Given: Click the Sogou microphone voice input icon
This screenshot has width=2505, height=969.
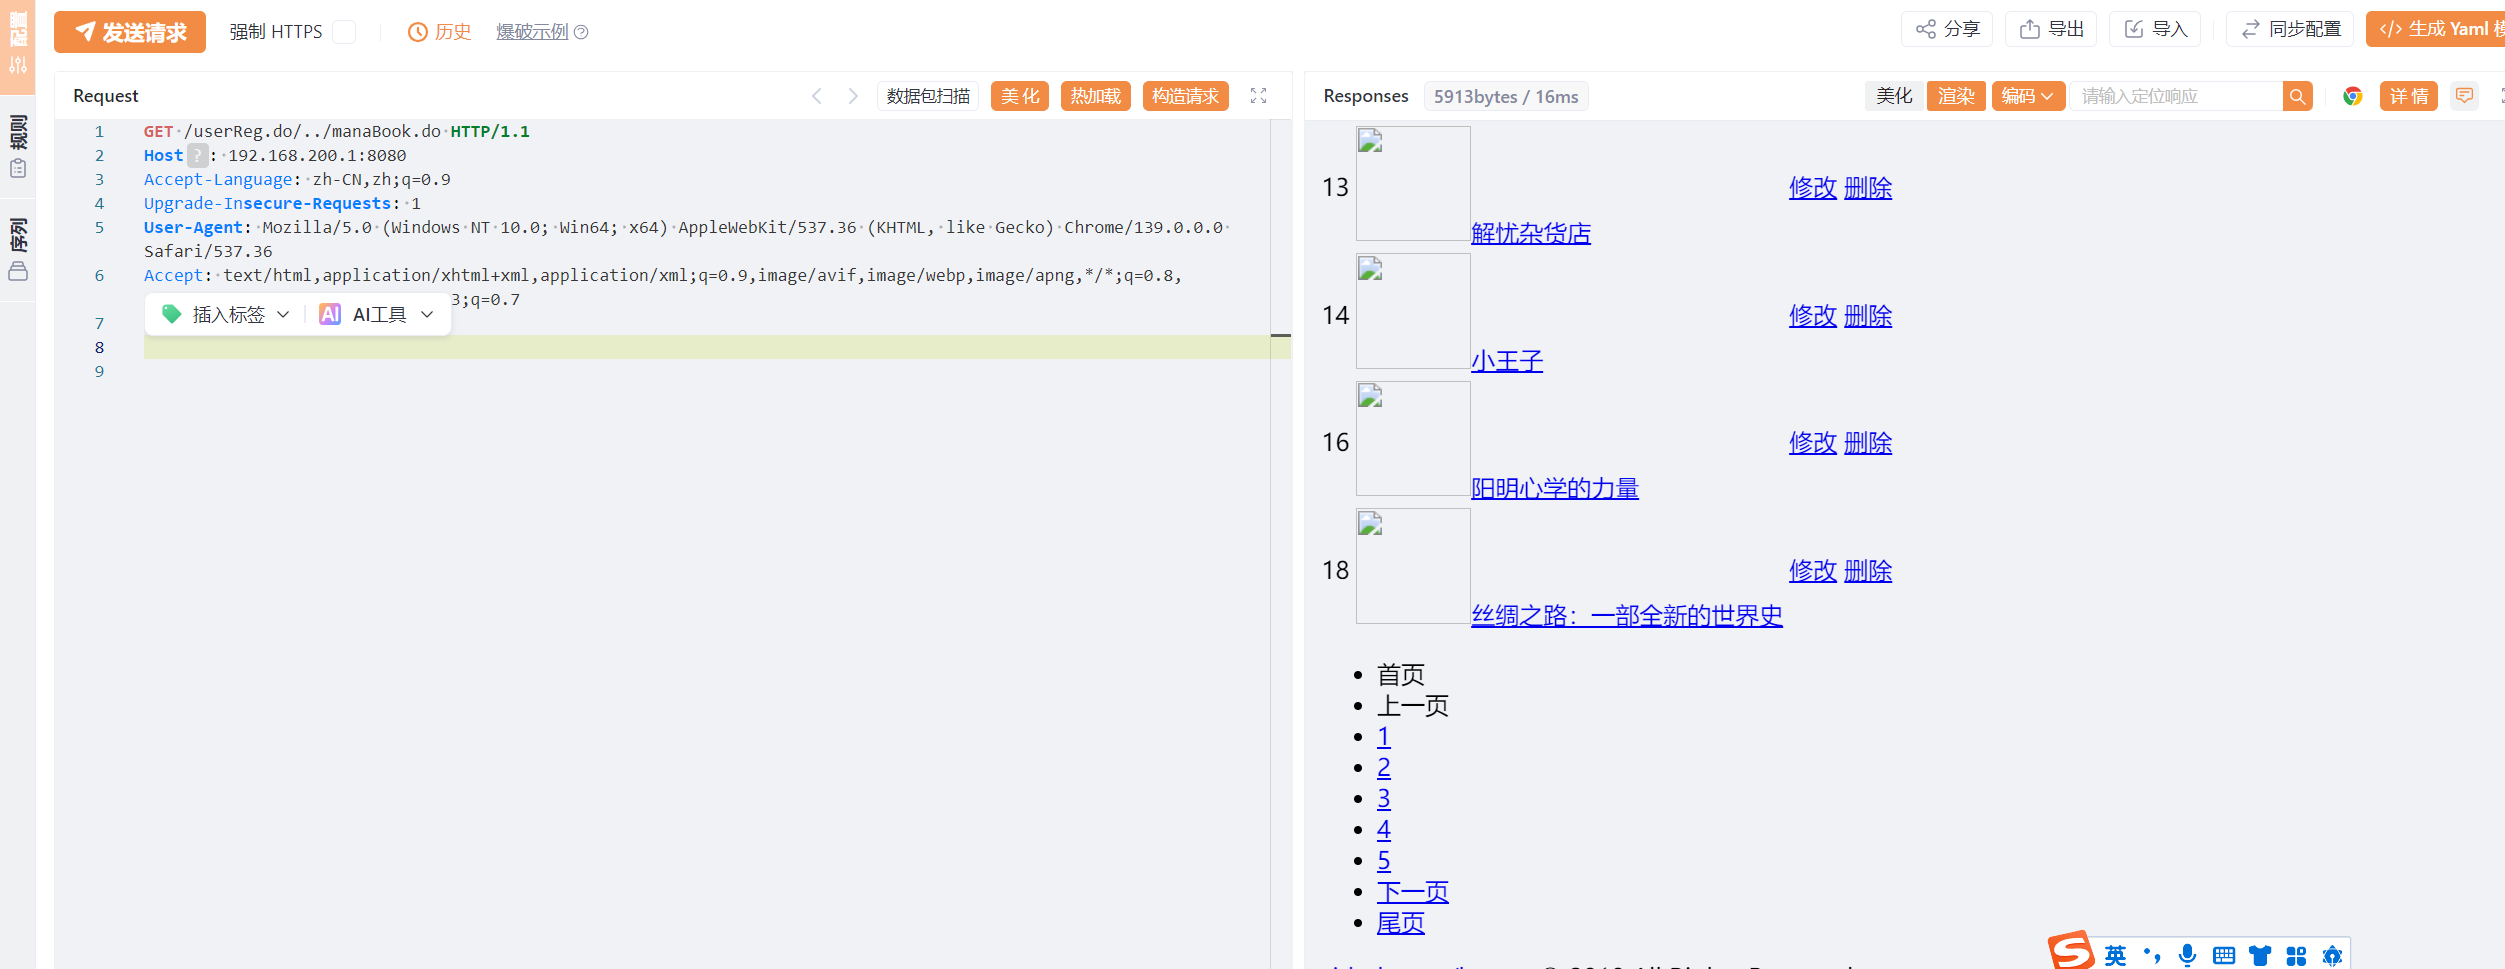Looking at the screenshot, I should click(x=2187, y=955).
